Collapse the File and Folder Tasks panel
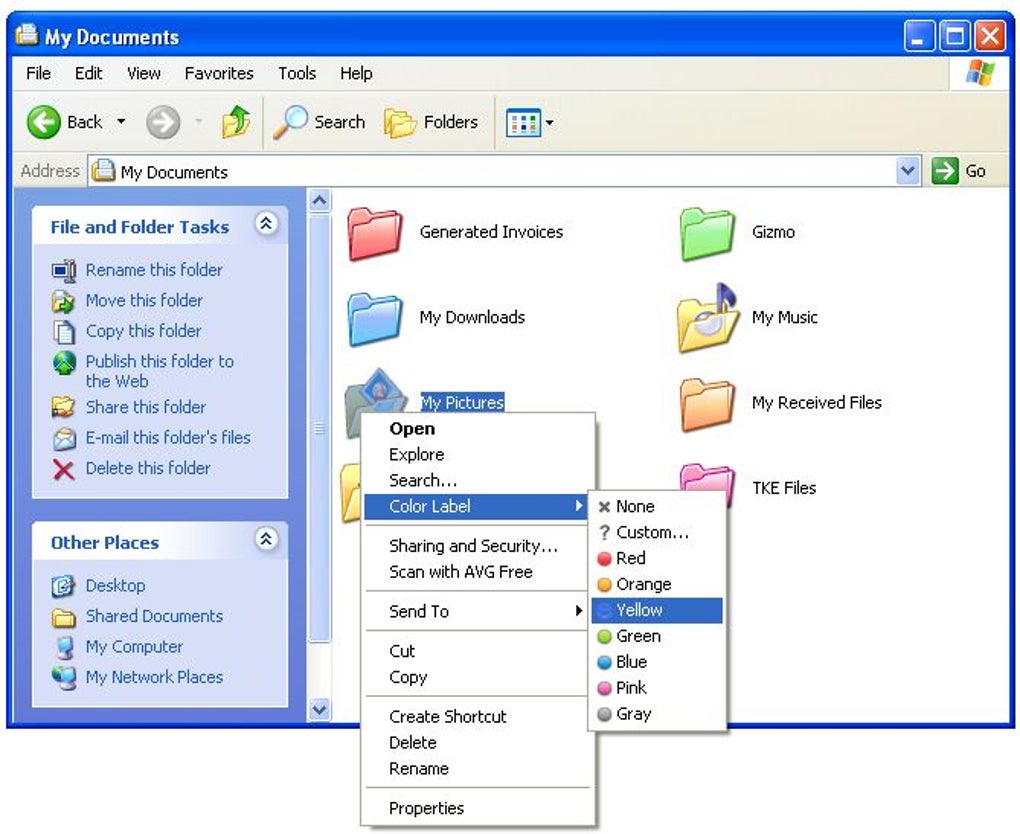The width and height of the screenshot is (1020, 834). [x=266, y=224]
